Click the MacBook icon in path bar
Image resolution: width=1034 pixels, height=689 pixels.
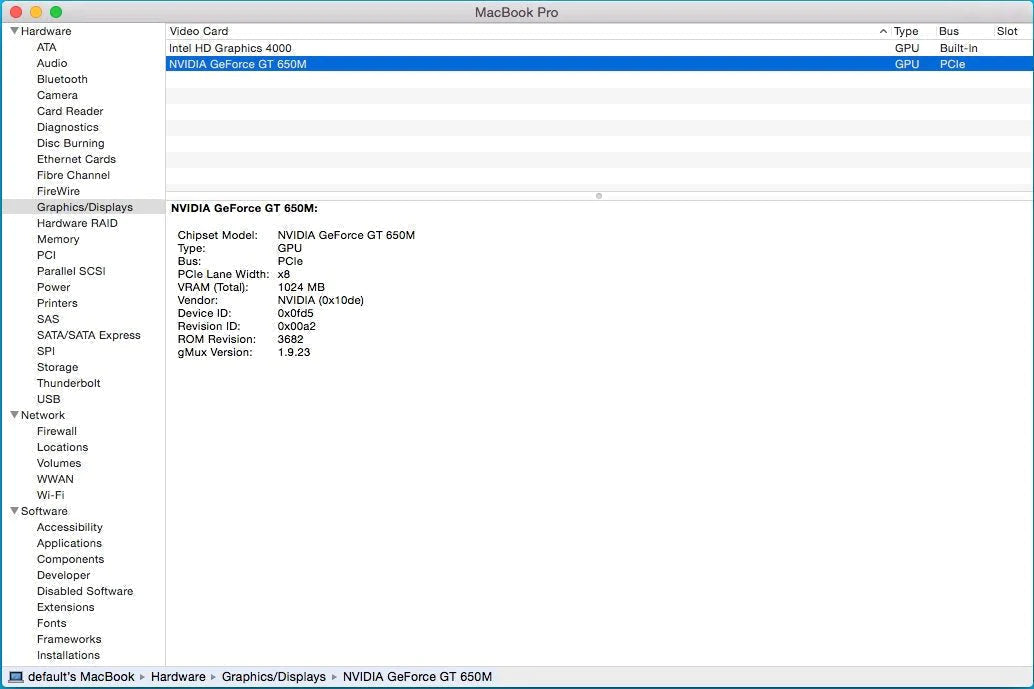pyautogui.click(x=15, y=677)
